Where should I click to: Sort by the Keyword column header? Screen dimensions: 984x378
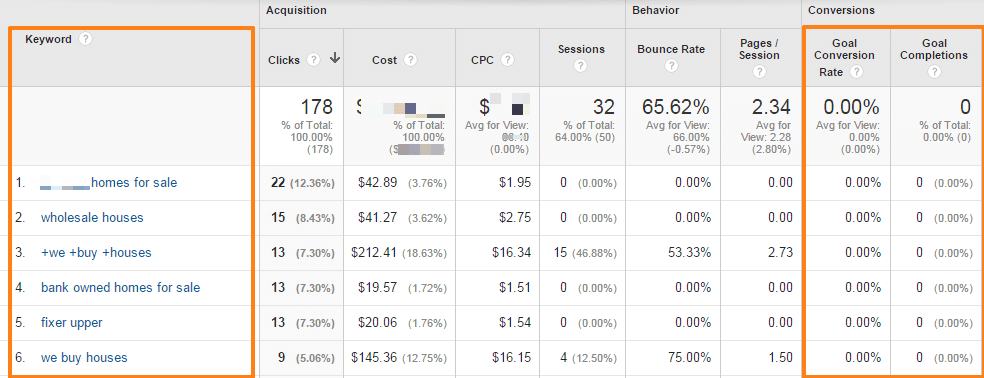tap(48, 39)
